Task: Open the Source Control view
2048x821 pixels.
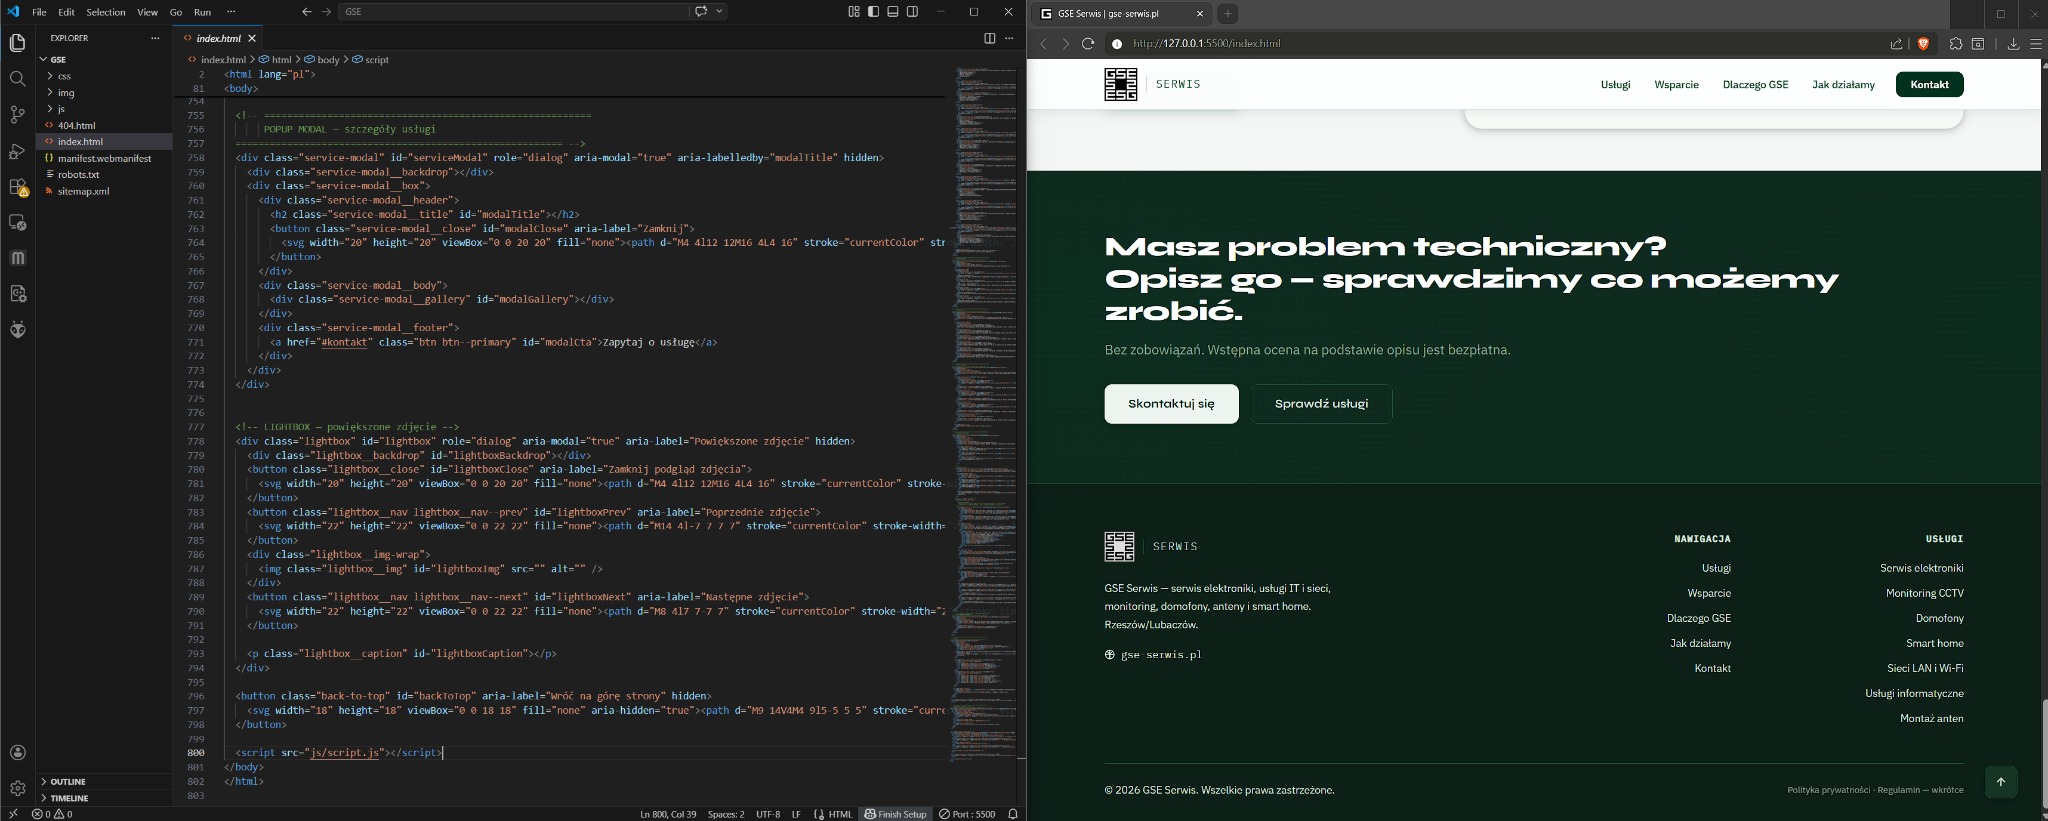Action: 17,115
